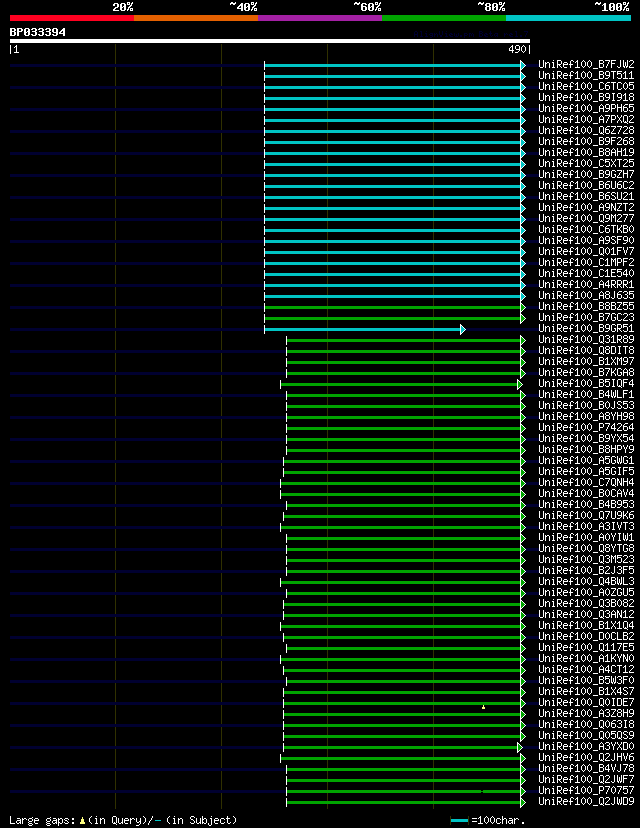The width and height of the screenshot is (640, 828).
Task: Select the UniRef100_Q9M277 label
Action: (x=586, y=219)
